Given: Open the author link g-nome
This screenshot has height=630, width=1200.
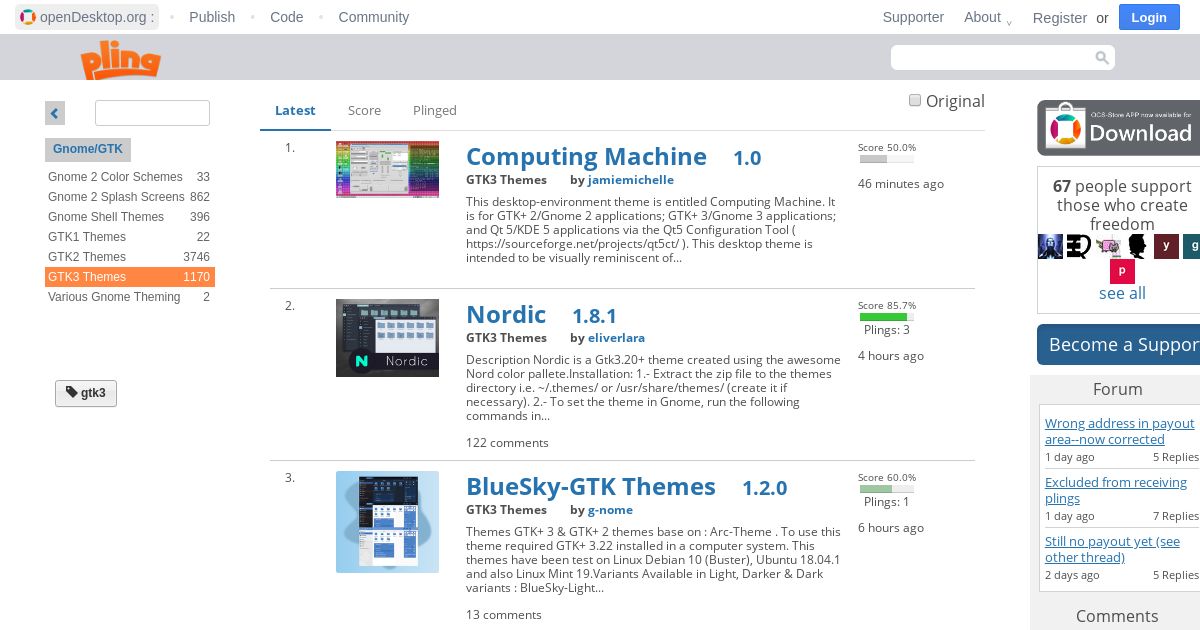Looking at the screenshot, I should point(610,510).
